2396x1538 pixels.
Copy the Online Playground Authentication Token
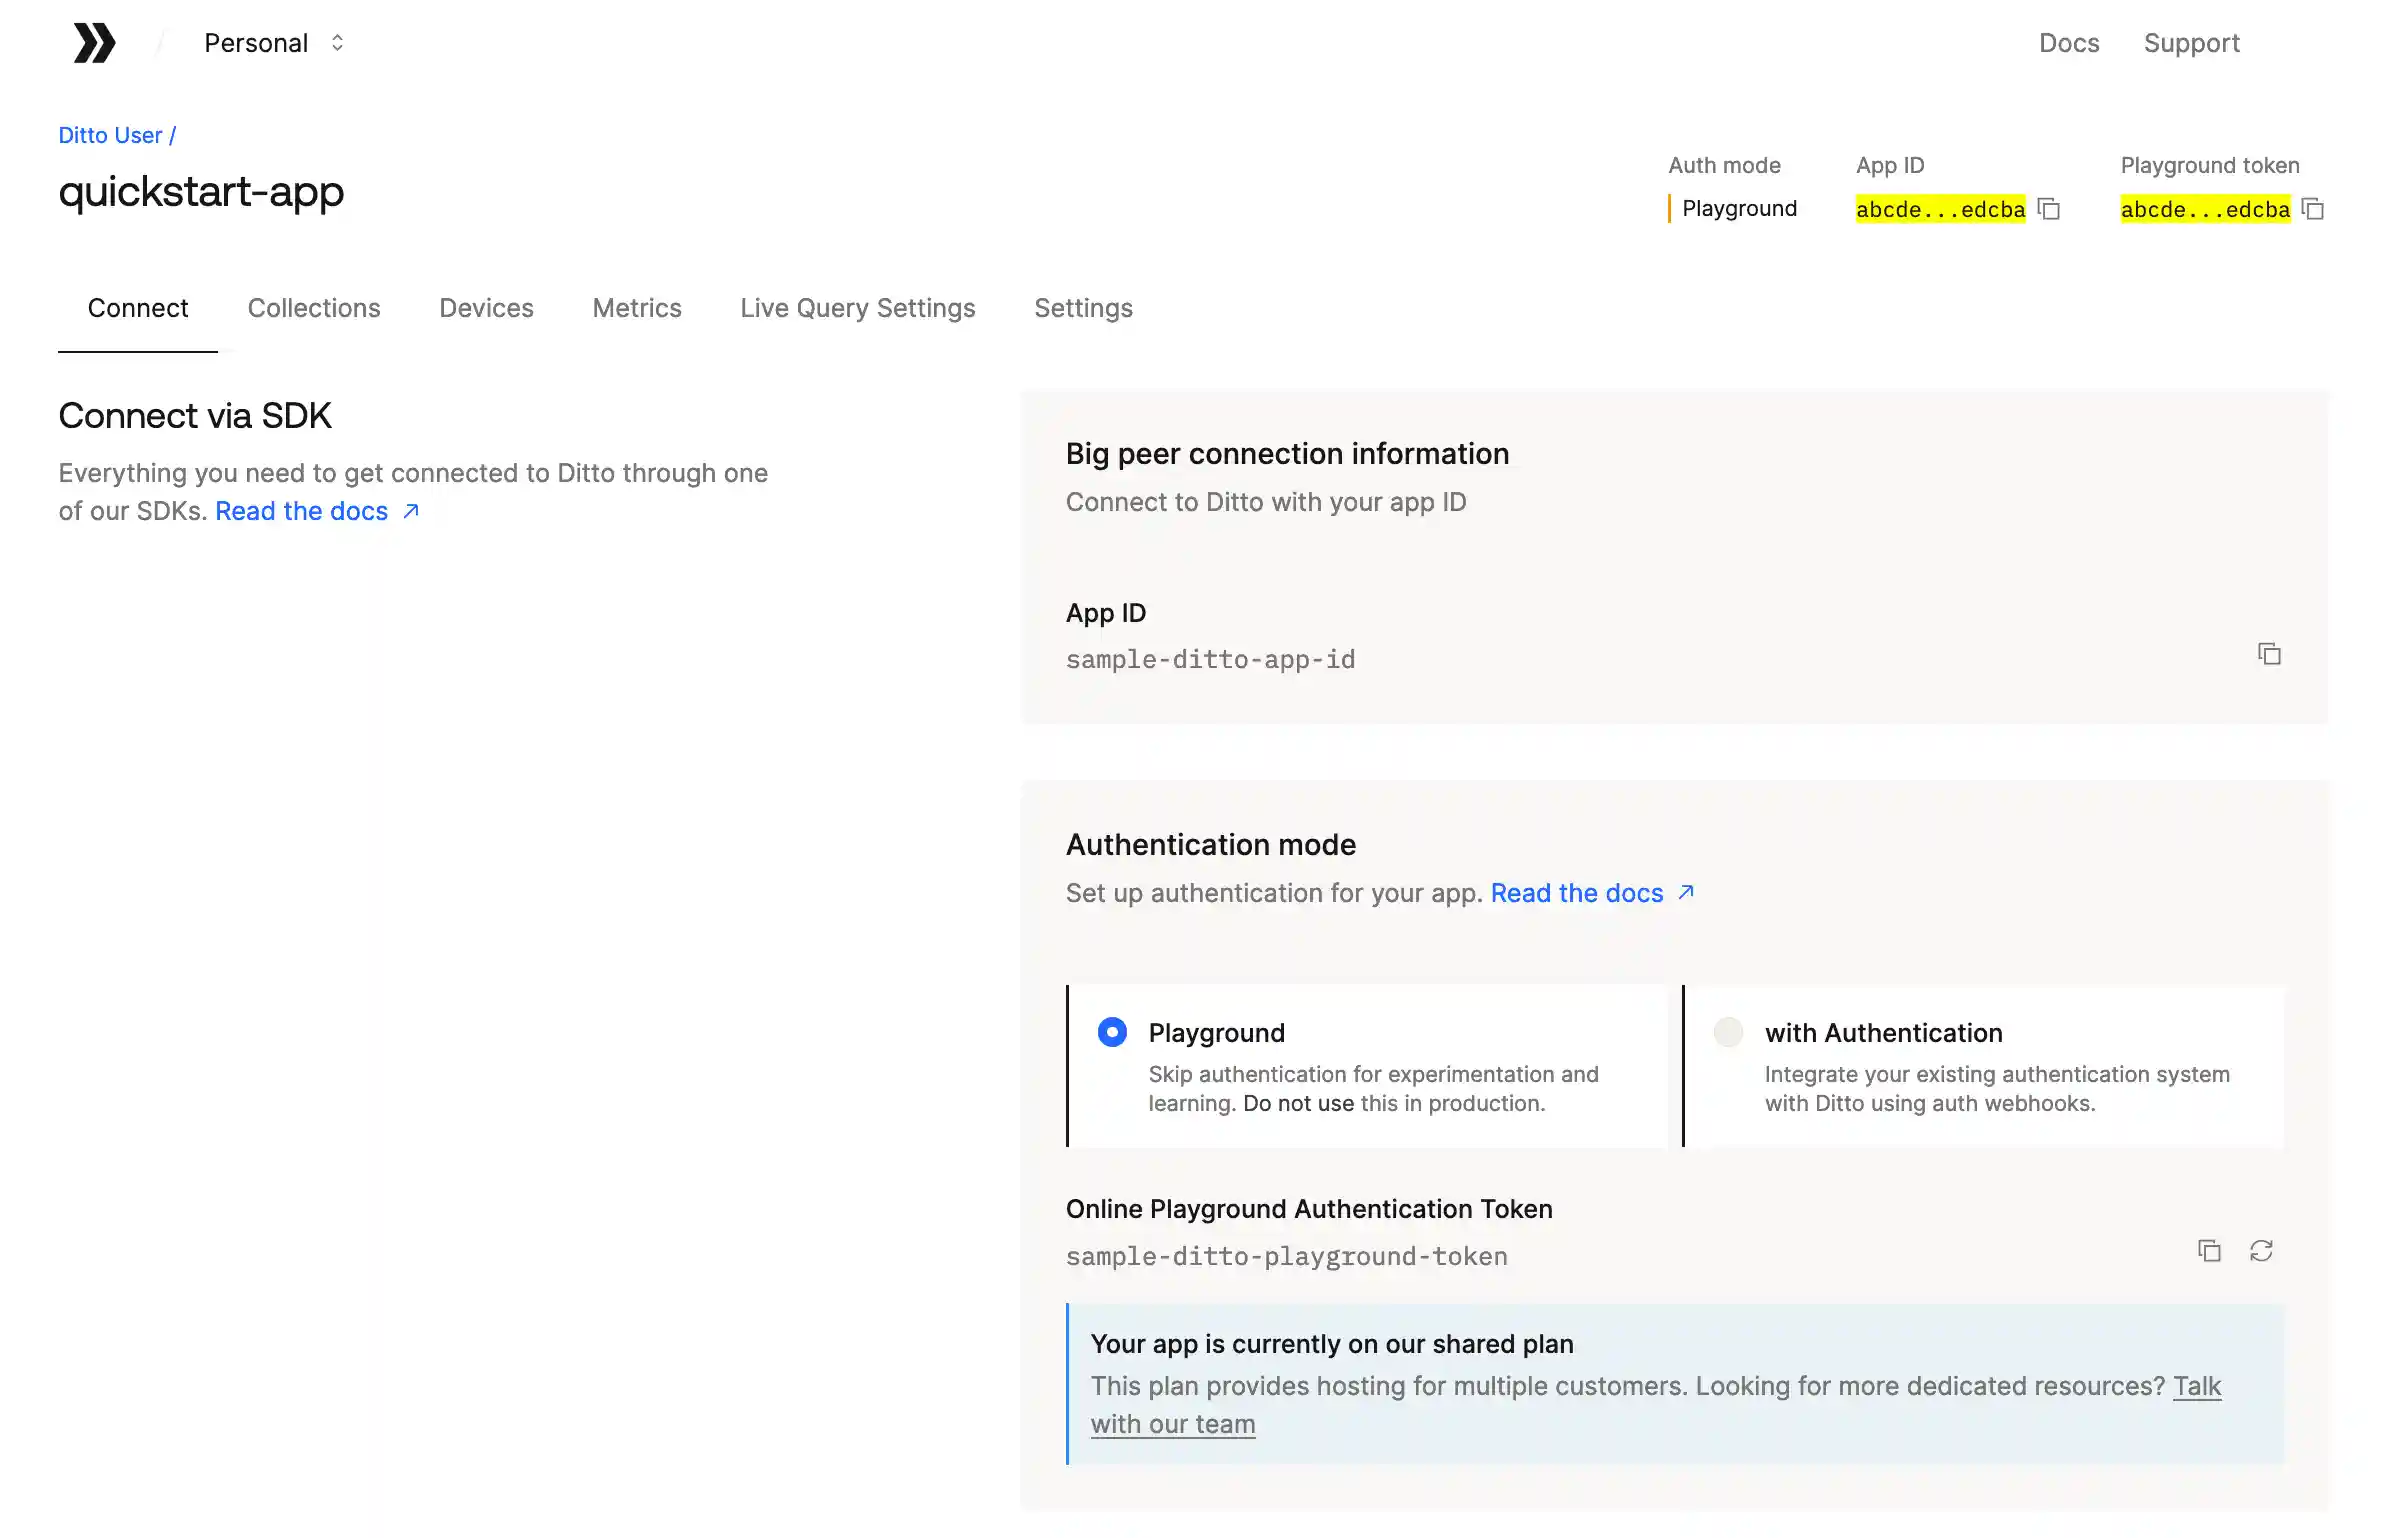point(2209,1251)
